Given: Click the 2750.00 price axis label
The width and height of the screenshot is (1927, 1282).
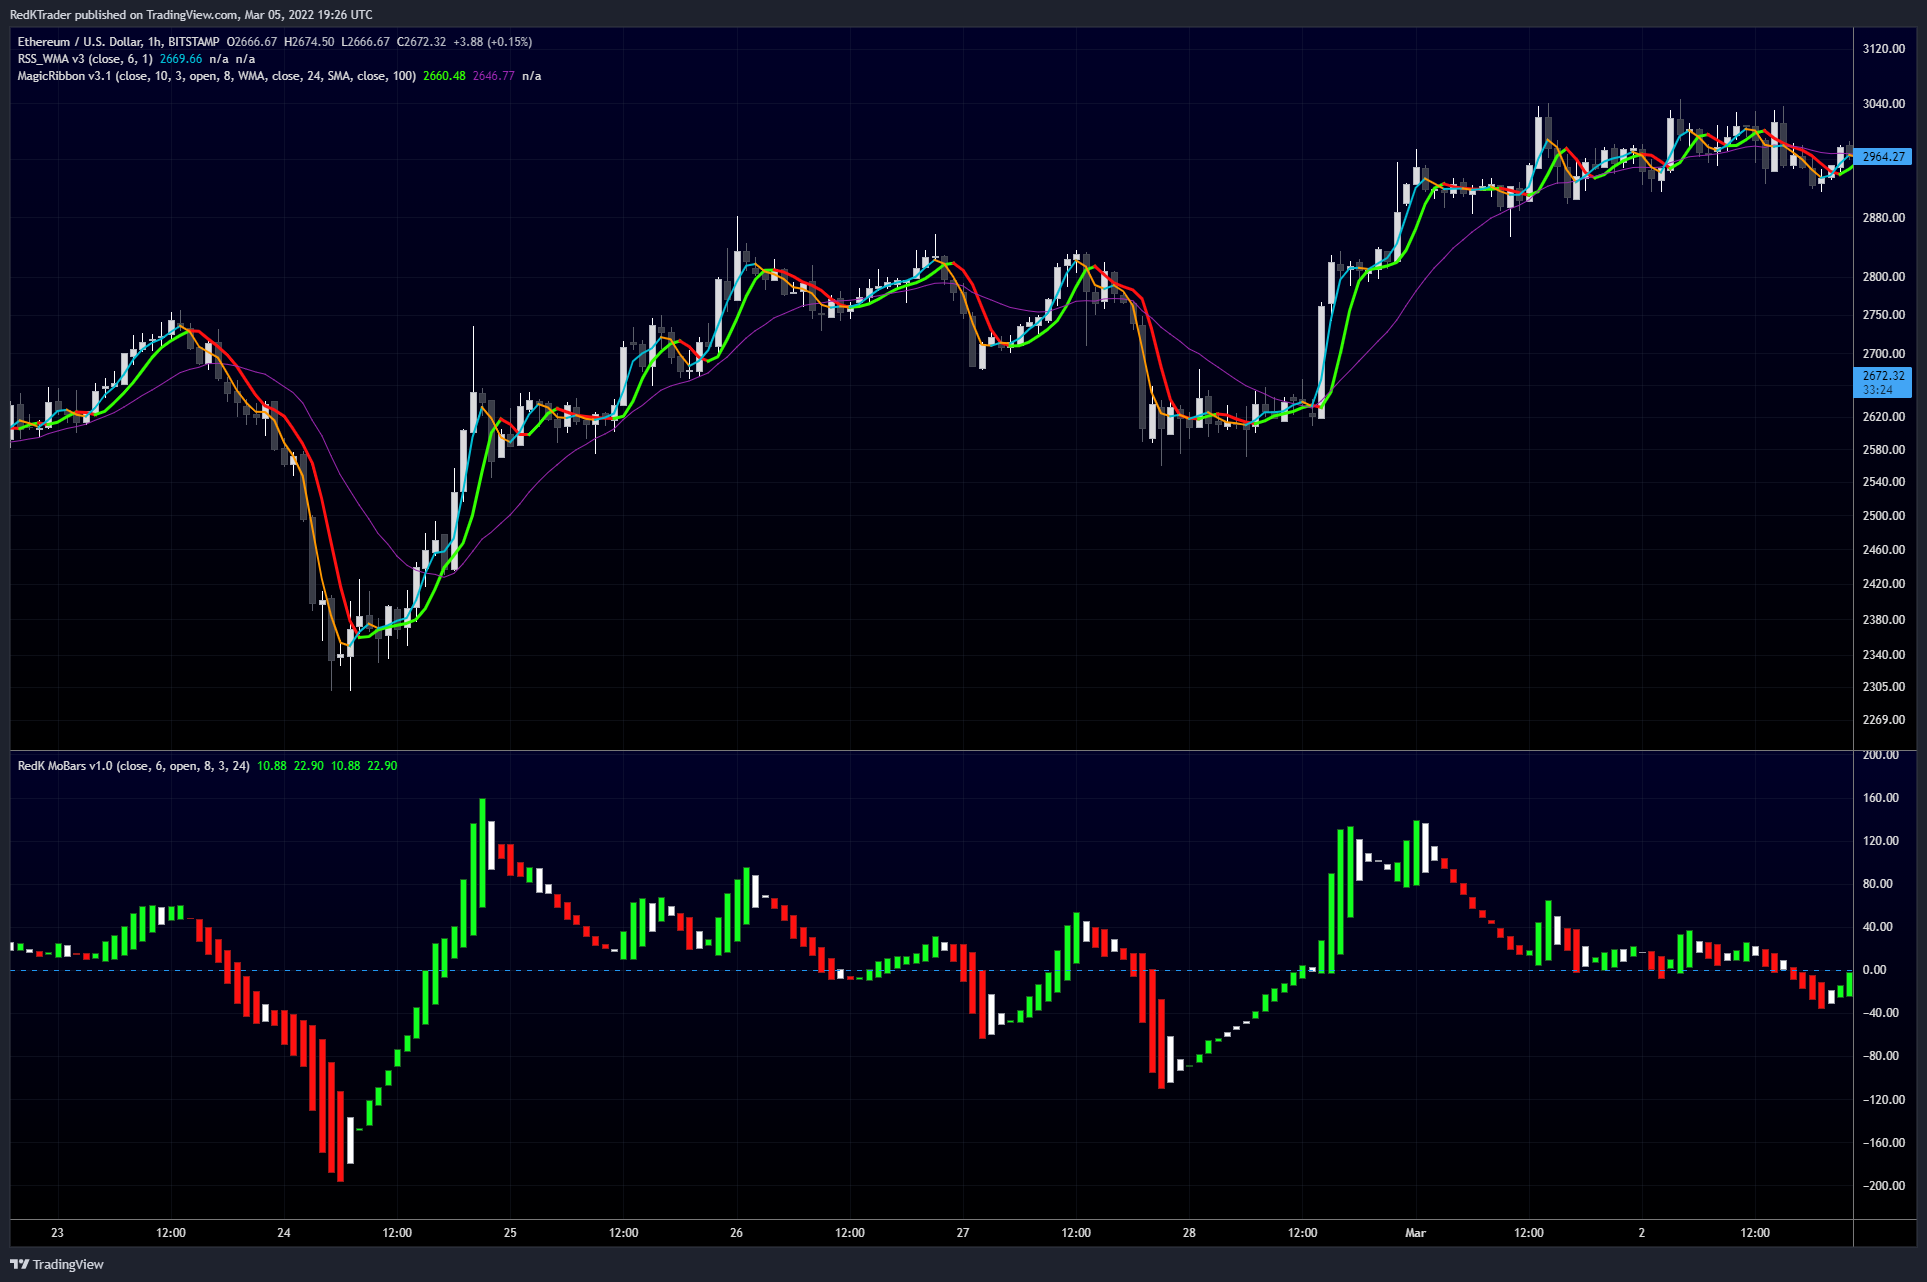Looking at the screenshot, I should click(1883, 315).
